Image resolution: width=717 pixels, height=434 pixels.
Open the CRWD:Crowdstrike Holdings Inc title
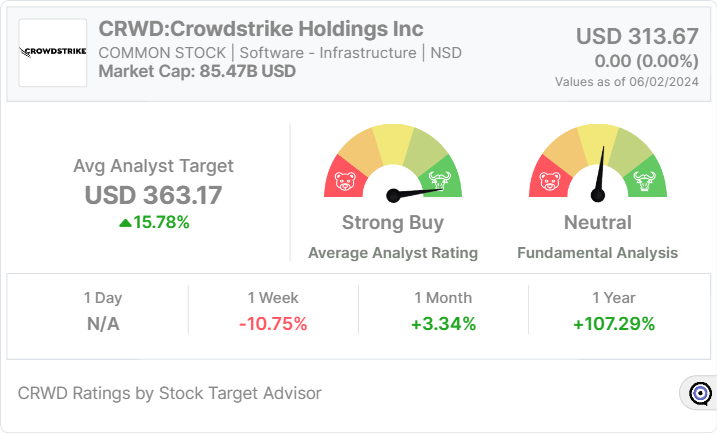[261, 28]
